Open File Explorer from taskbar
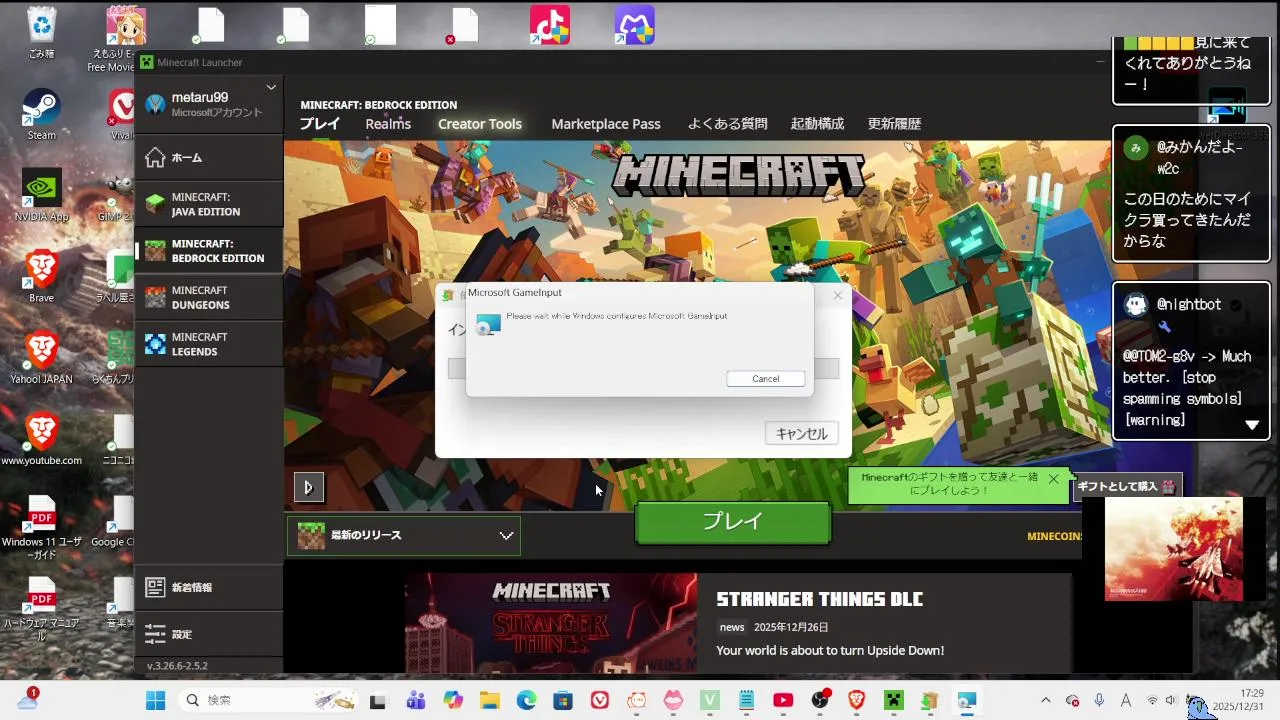The height and width of the screenshot is (720, 1280). 490,701
